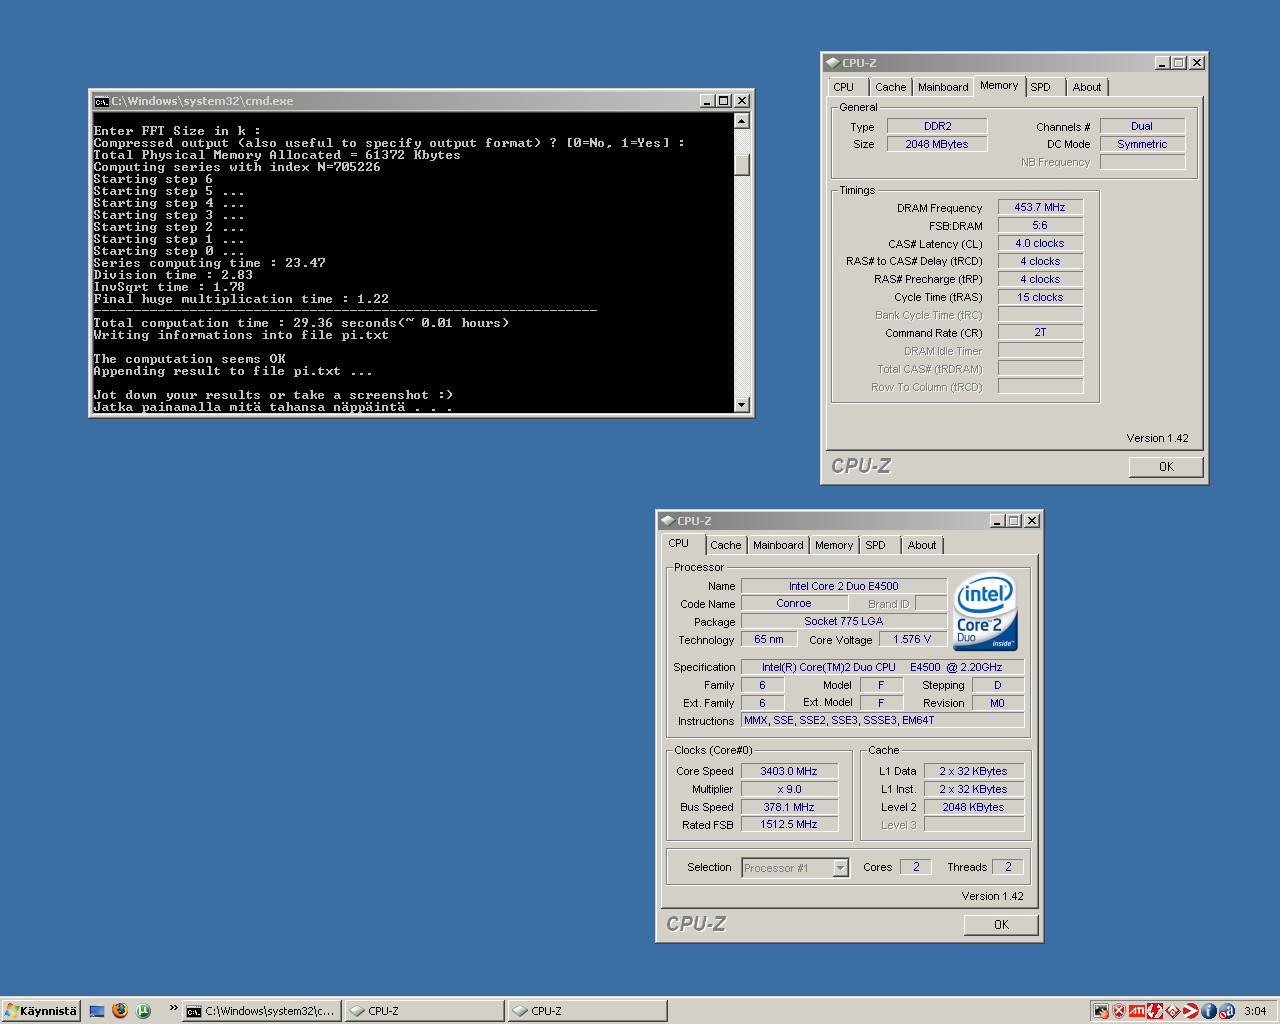Click the blue blocked 'a' tray icon
The width and height of the screenshot is (1280, 1024).
pos(1227,1011)
